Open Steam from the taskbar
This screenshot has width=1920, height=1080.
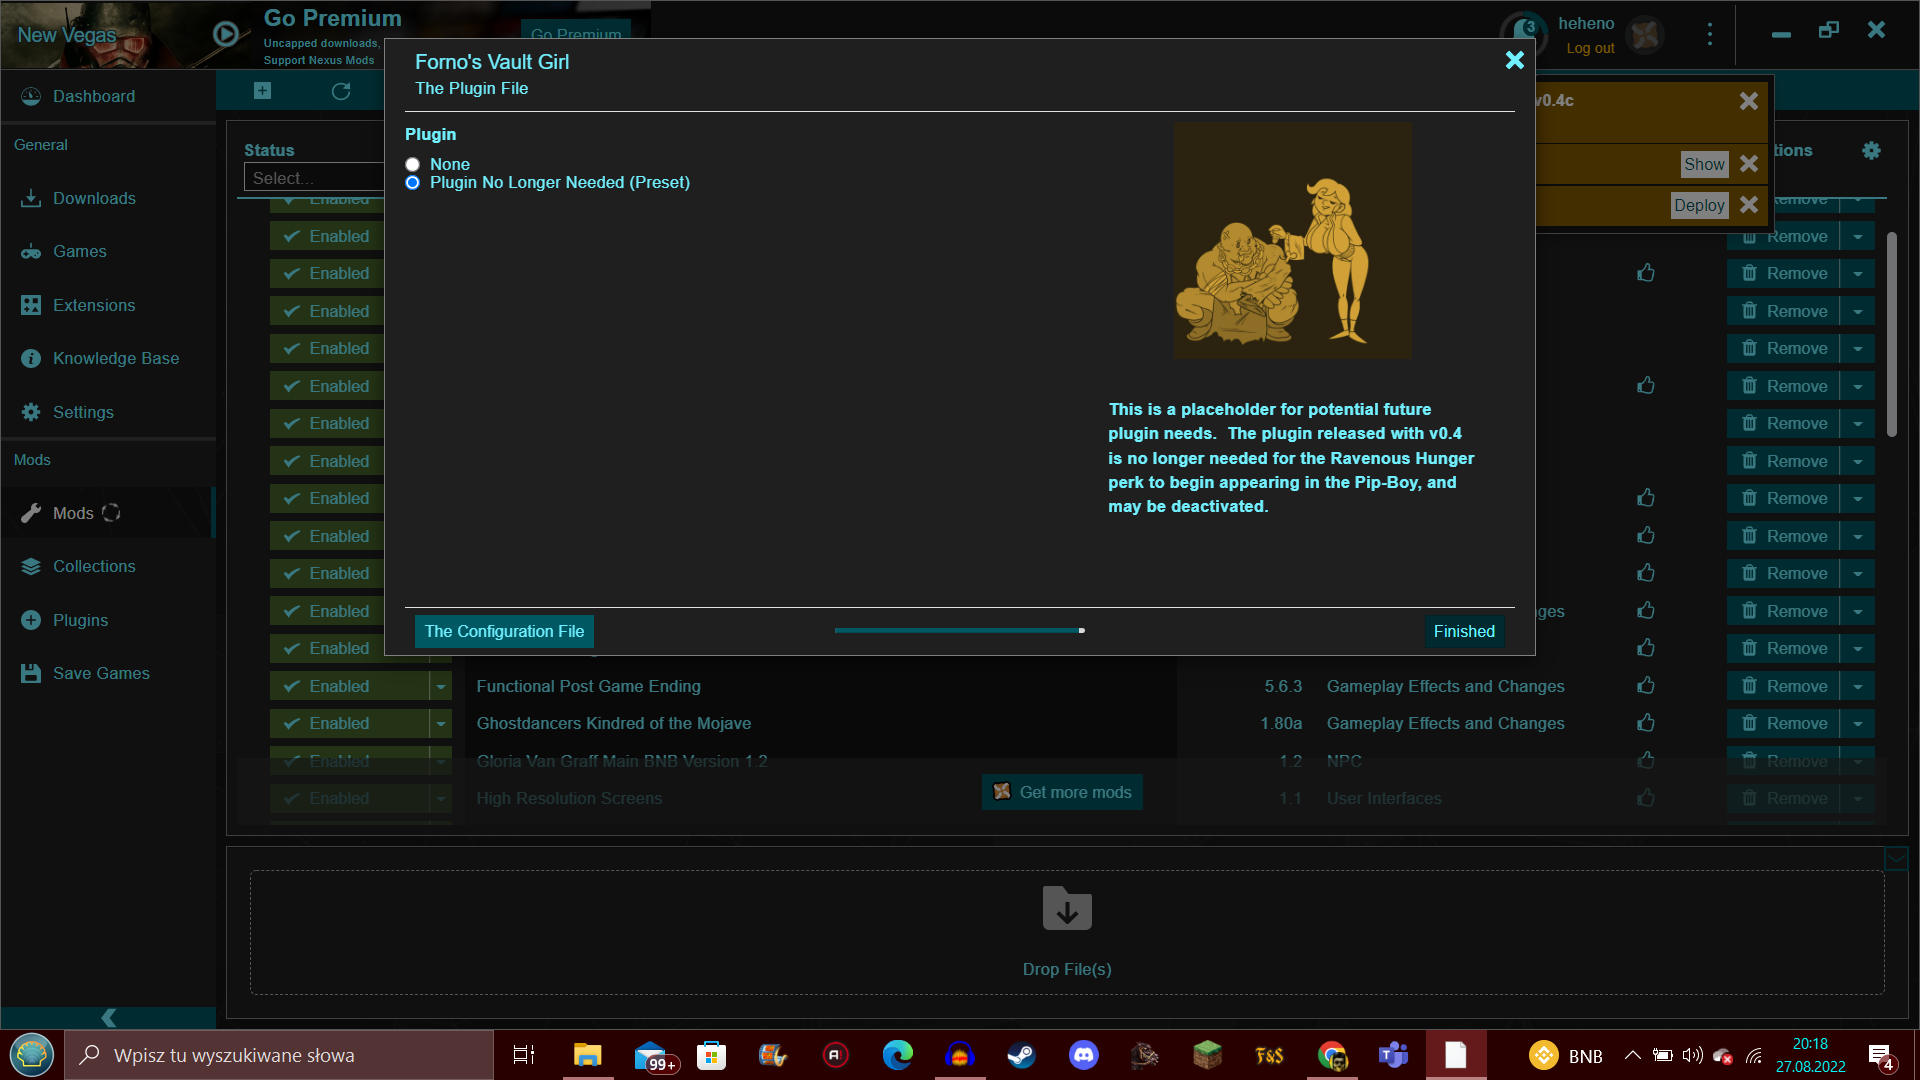tap(1021, 1055)
